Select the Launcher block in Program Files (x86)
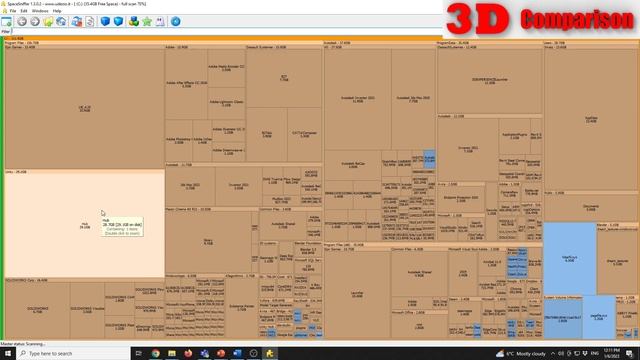The image size is (640, 360). point(357,294)
